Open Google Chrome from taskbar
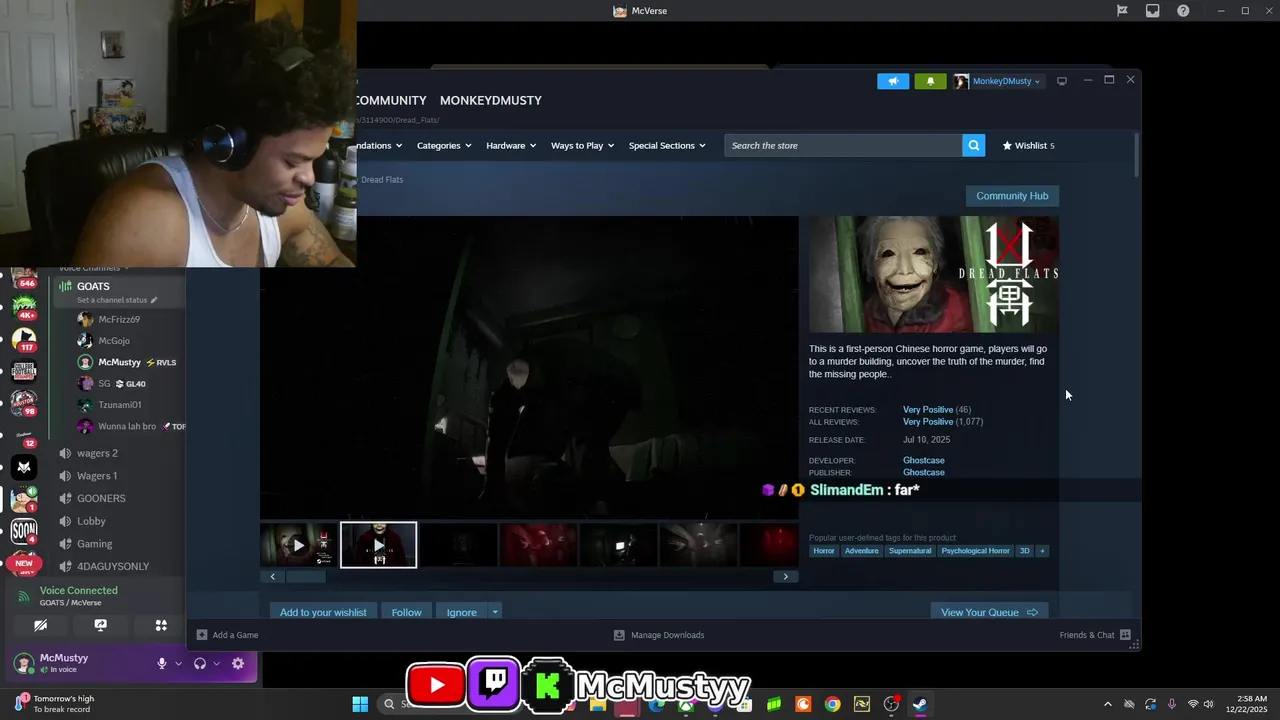Image resolution: width=1280 pixels, height=720 pixels. 832,704
